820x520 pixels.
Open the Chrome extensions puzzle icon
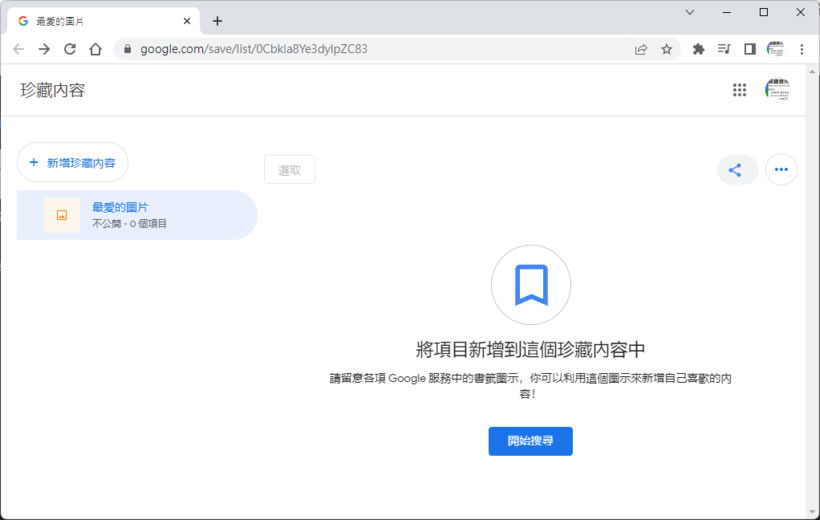(698, 49)
